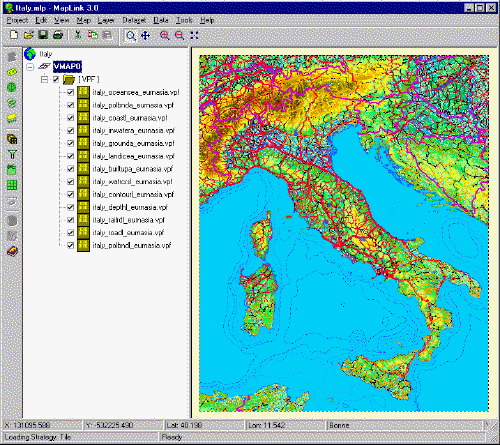
Task: Open the Data menu
Action: [161, 20]
